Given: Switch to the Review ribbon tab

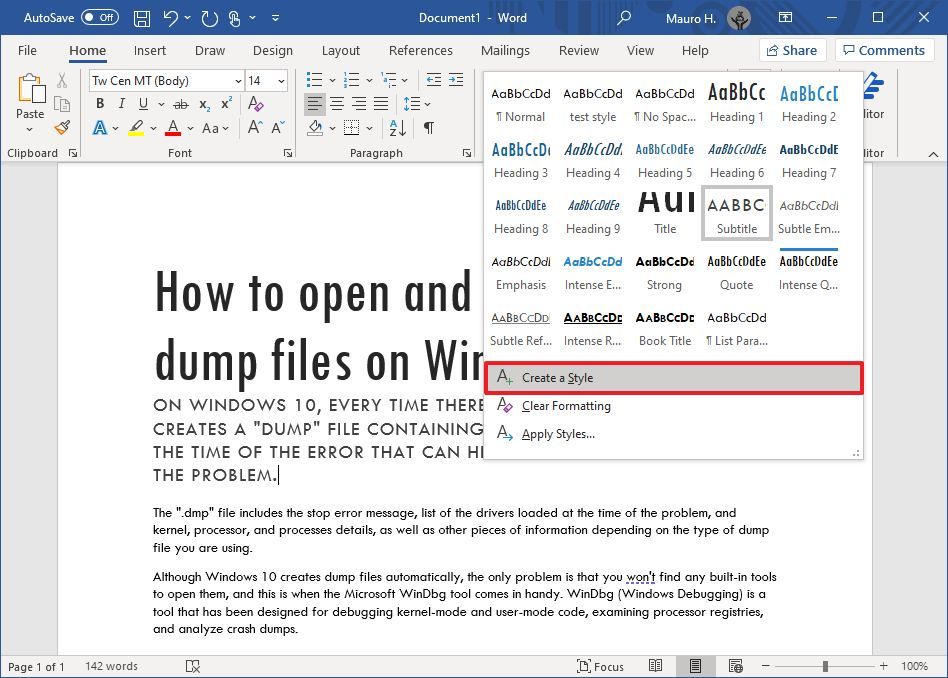Looking at the screenshot, I should (x=578, y=50).
